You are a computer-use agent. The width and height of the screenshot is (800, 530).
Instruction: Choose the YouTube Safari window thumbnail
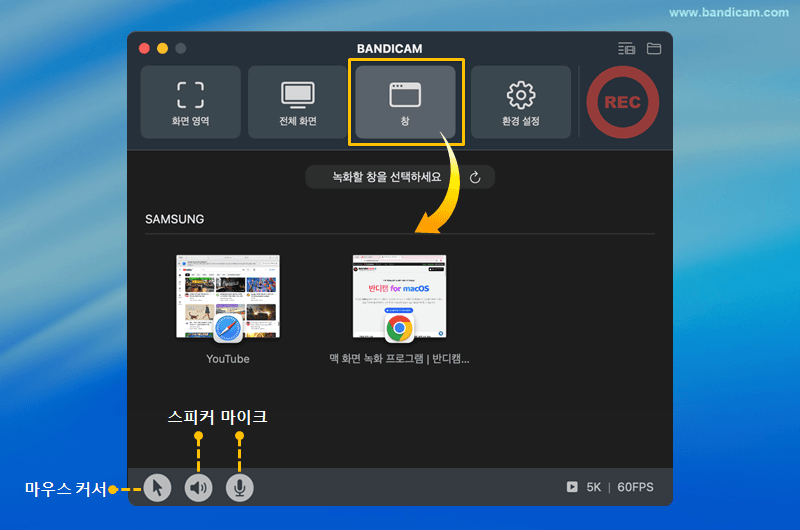click(228, 297)
